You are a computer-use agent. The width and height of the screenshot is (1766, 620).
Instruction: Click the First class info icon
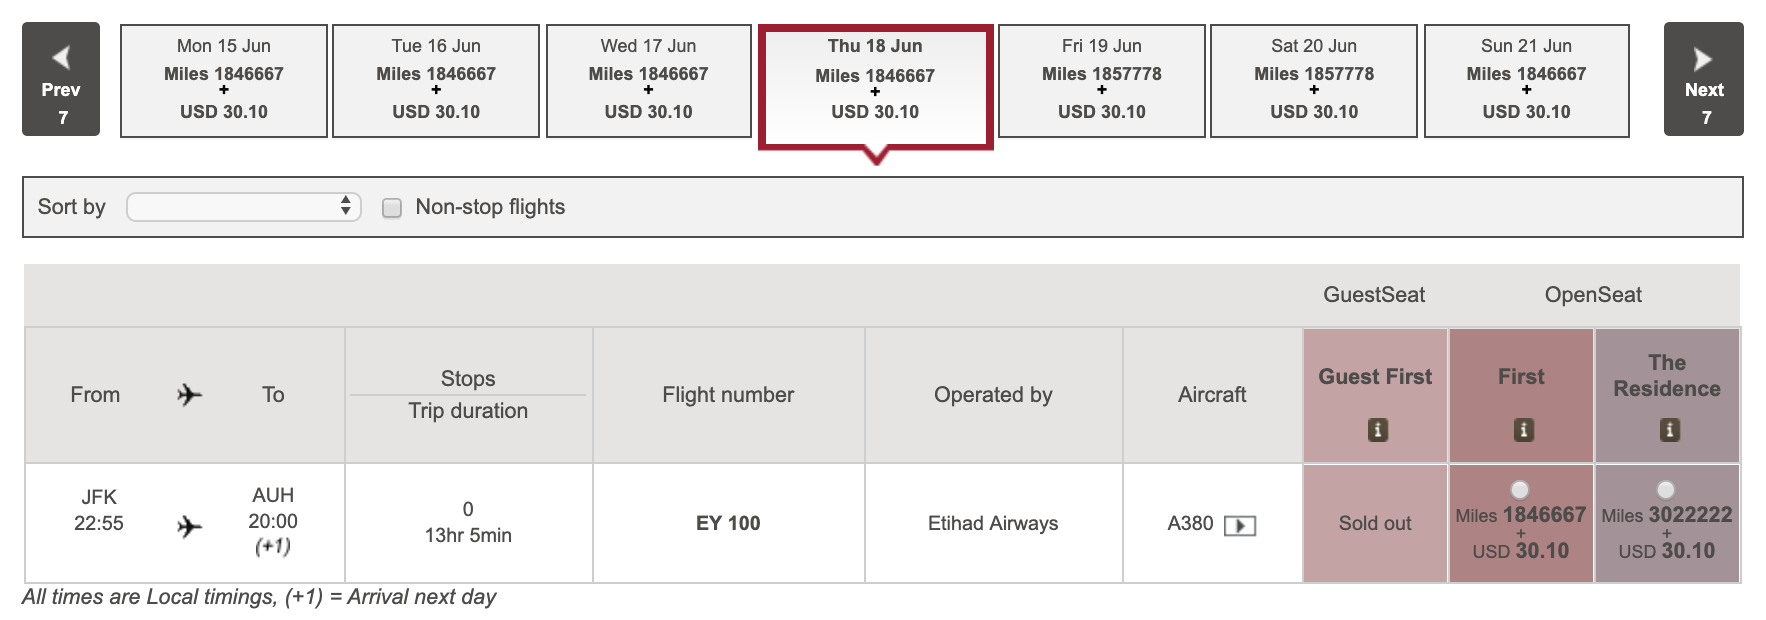point(1523,430)
